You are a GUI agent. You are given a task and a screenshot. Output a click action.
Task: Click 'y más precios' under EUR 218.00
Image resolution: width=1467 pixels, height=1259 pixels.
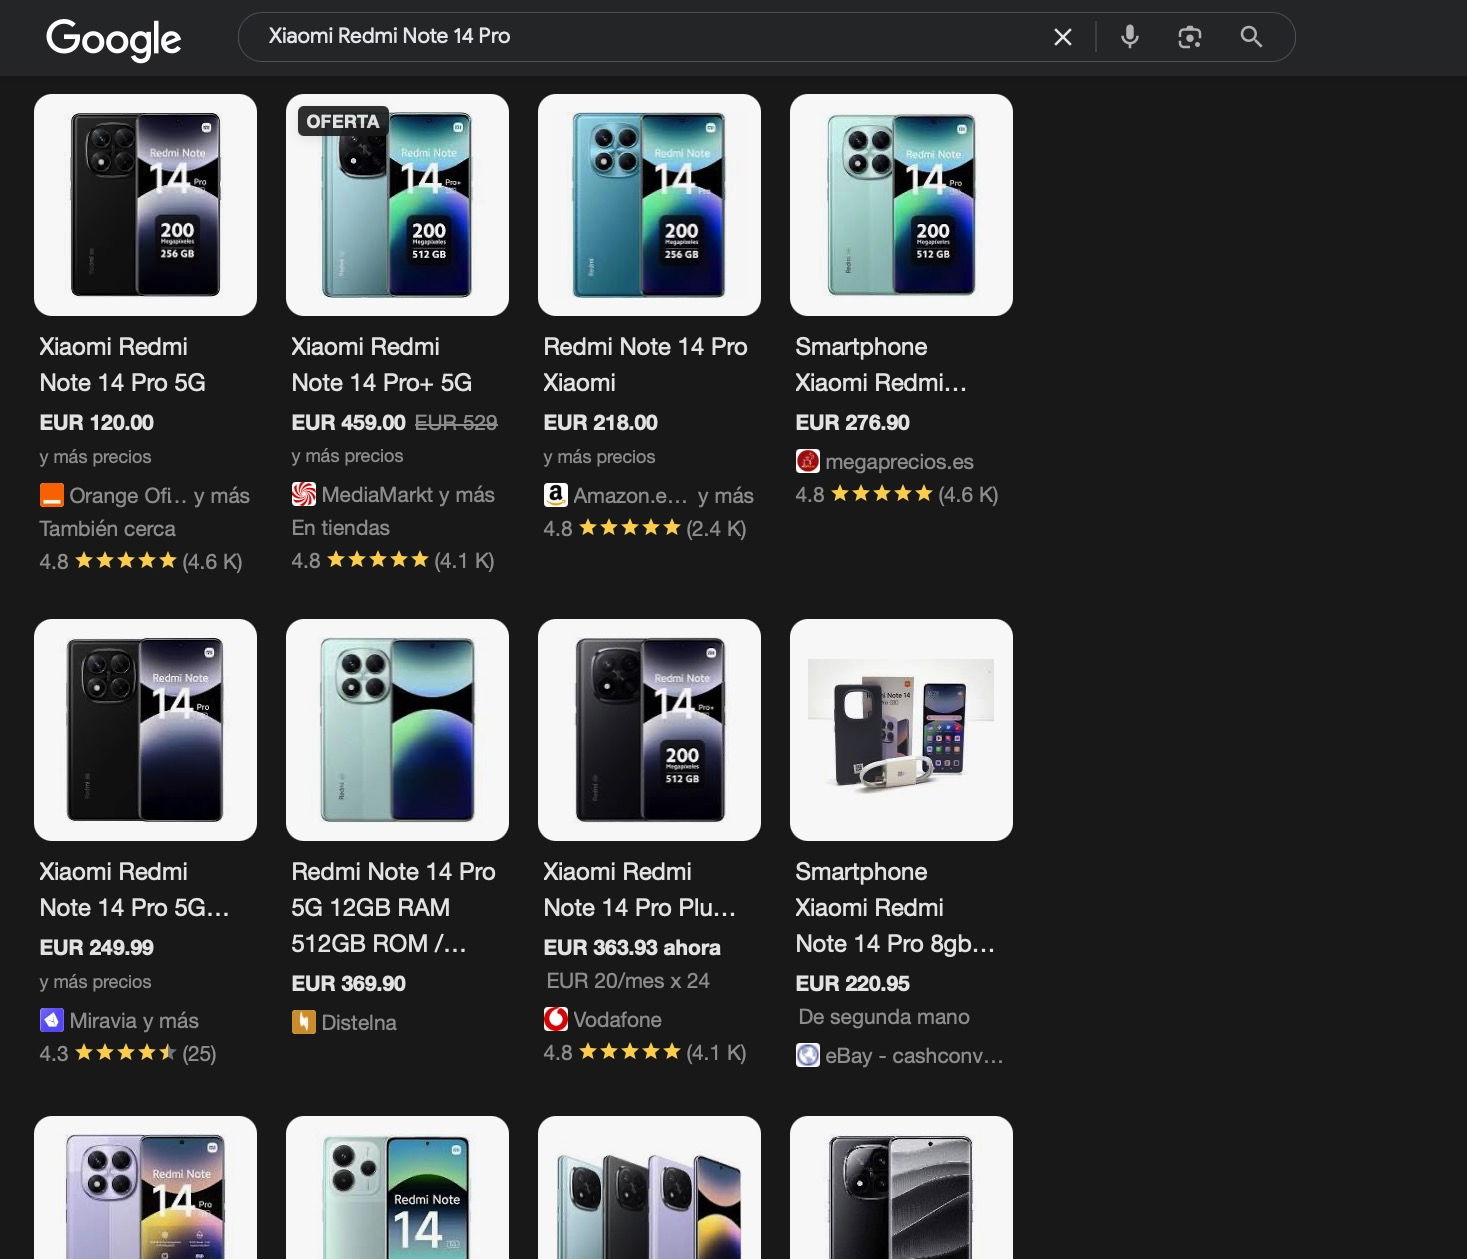coord(599,457)
